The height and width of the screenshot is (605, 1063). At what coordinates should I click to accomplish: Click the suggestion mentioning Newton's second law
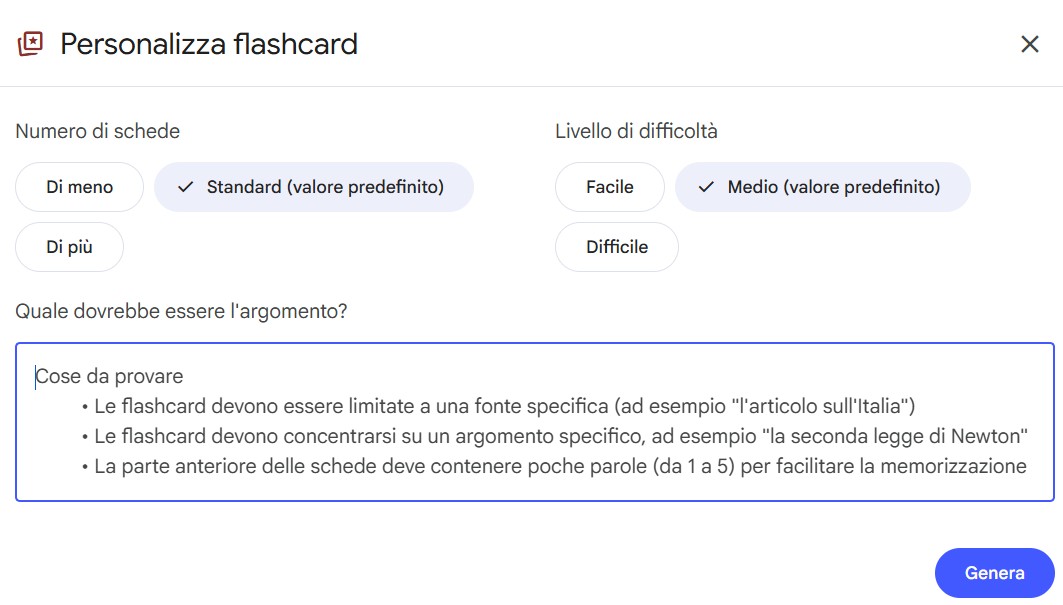click(561, 437)
